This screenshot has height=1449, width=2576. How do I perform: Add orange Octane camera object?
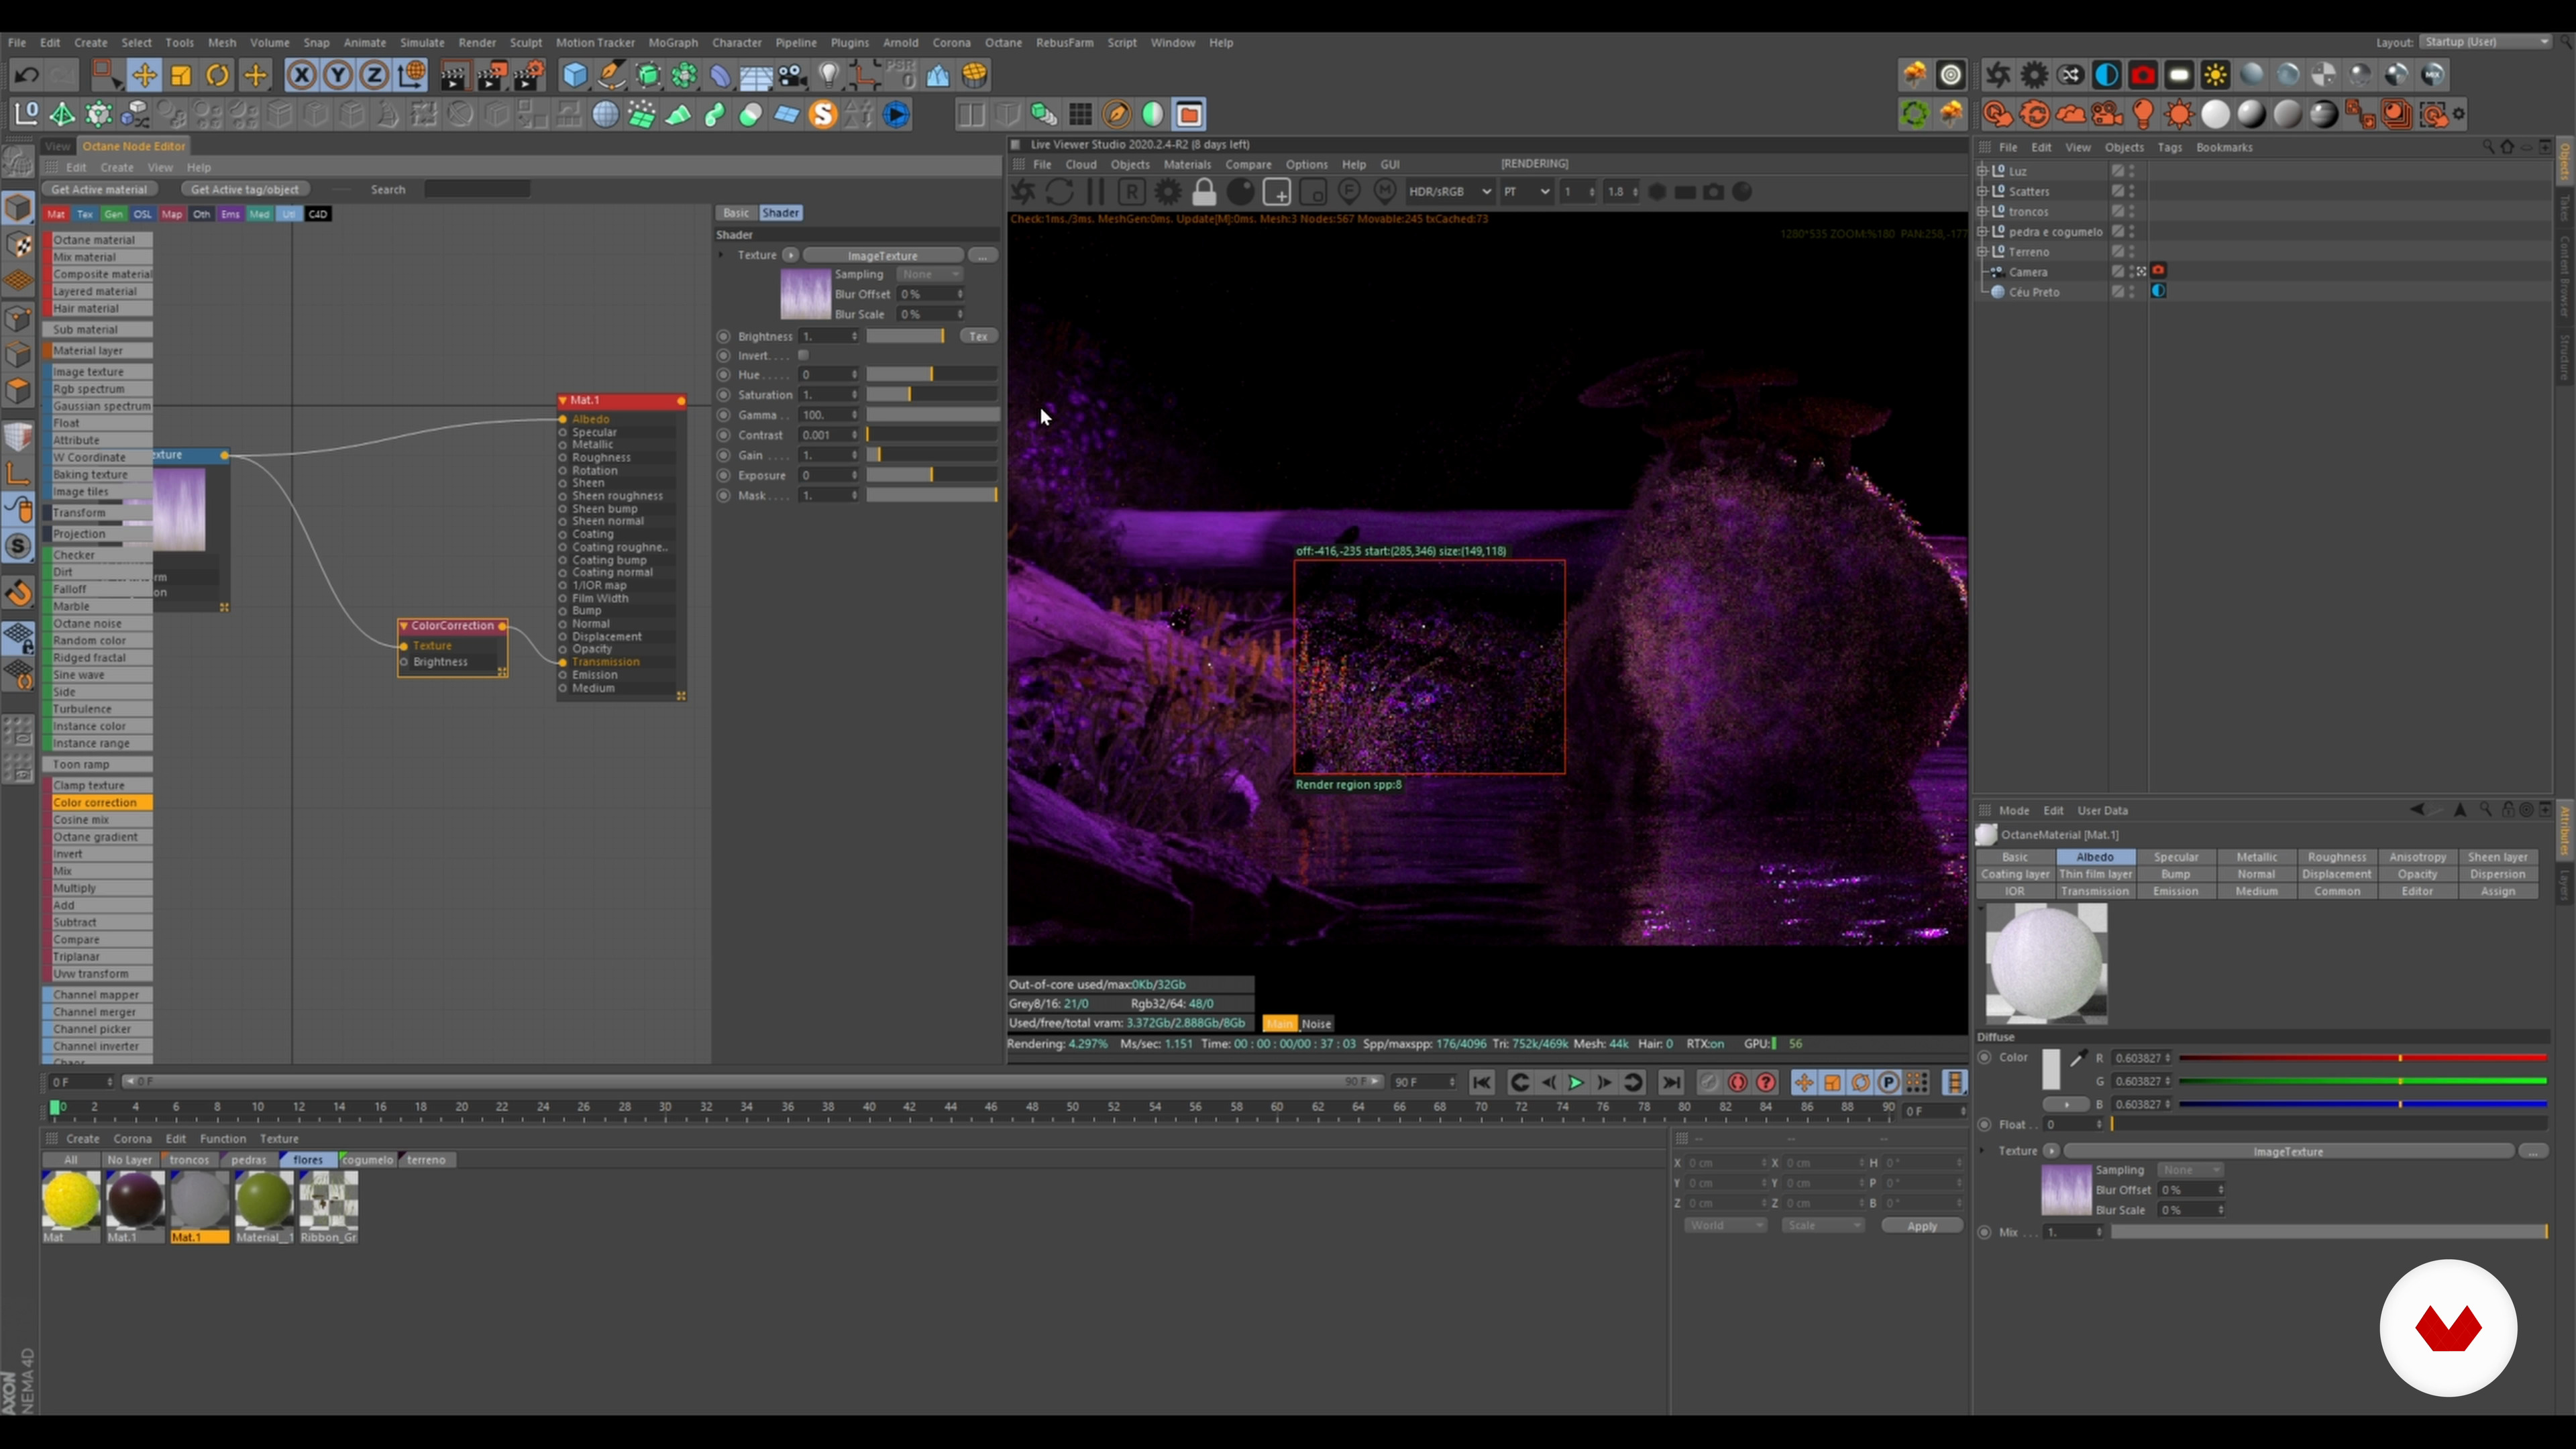2107,115
